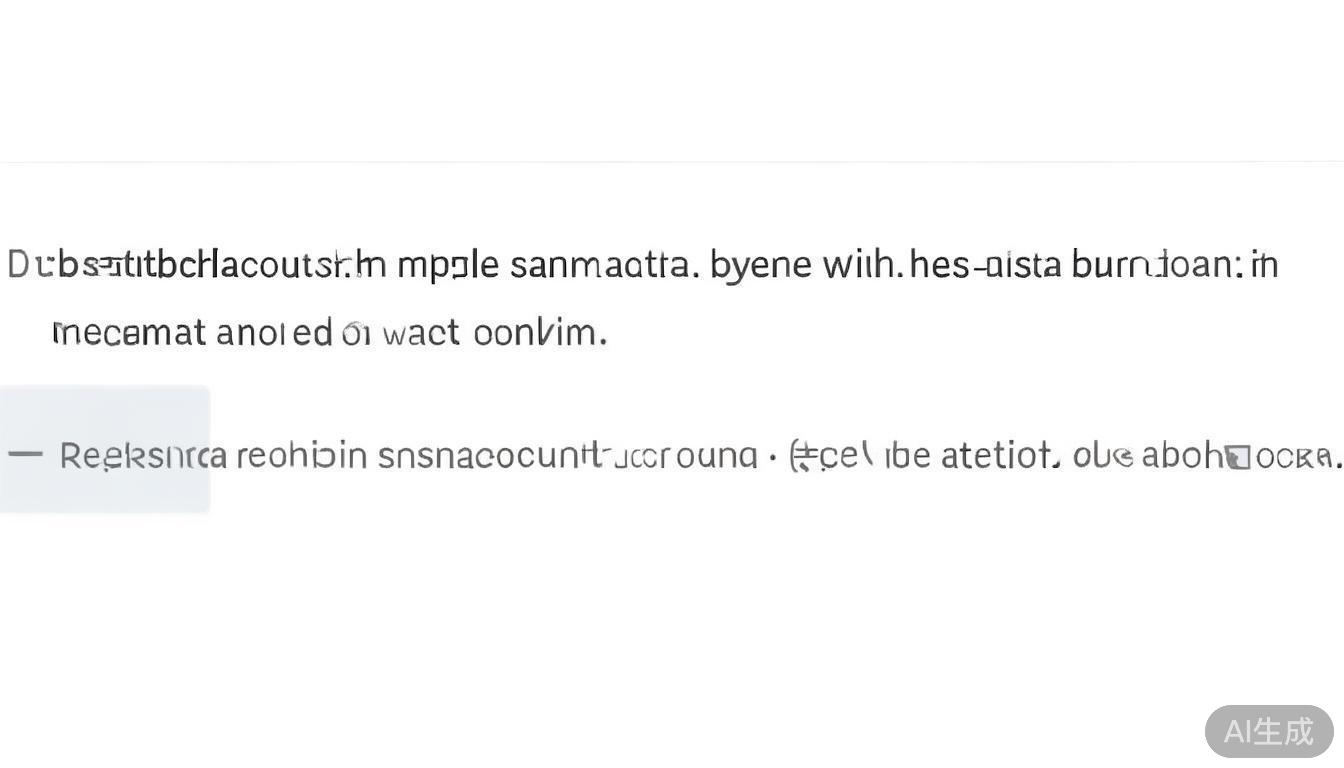Click the word "Reeksnrca"

(143, 456)
